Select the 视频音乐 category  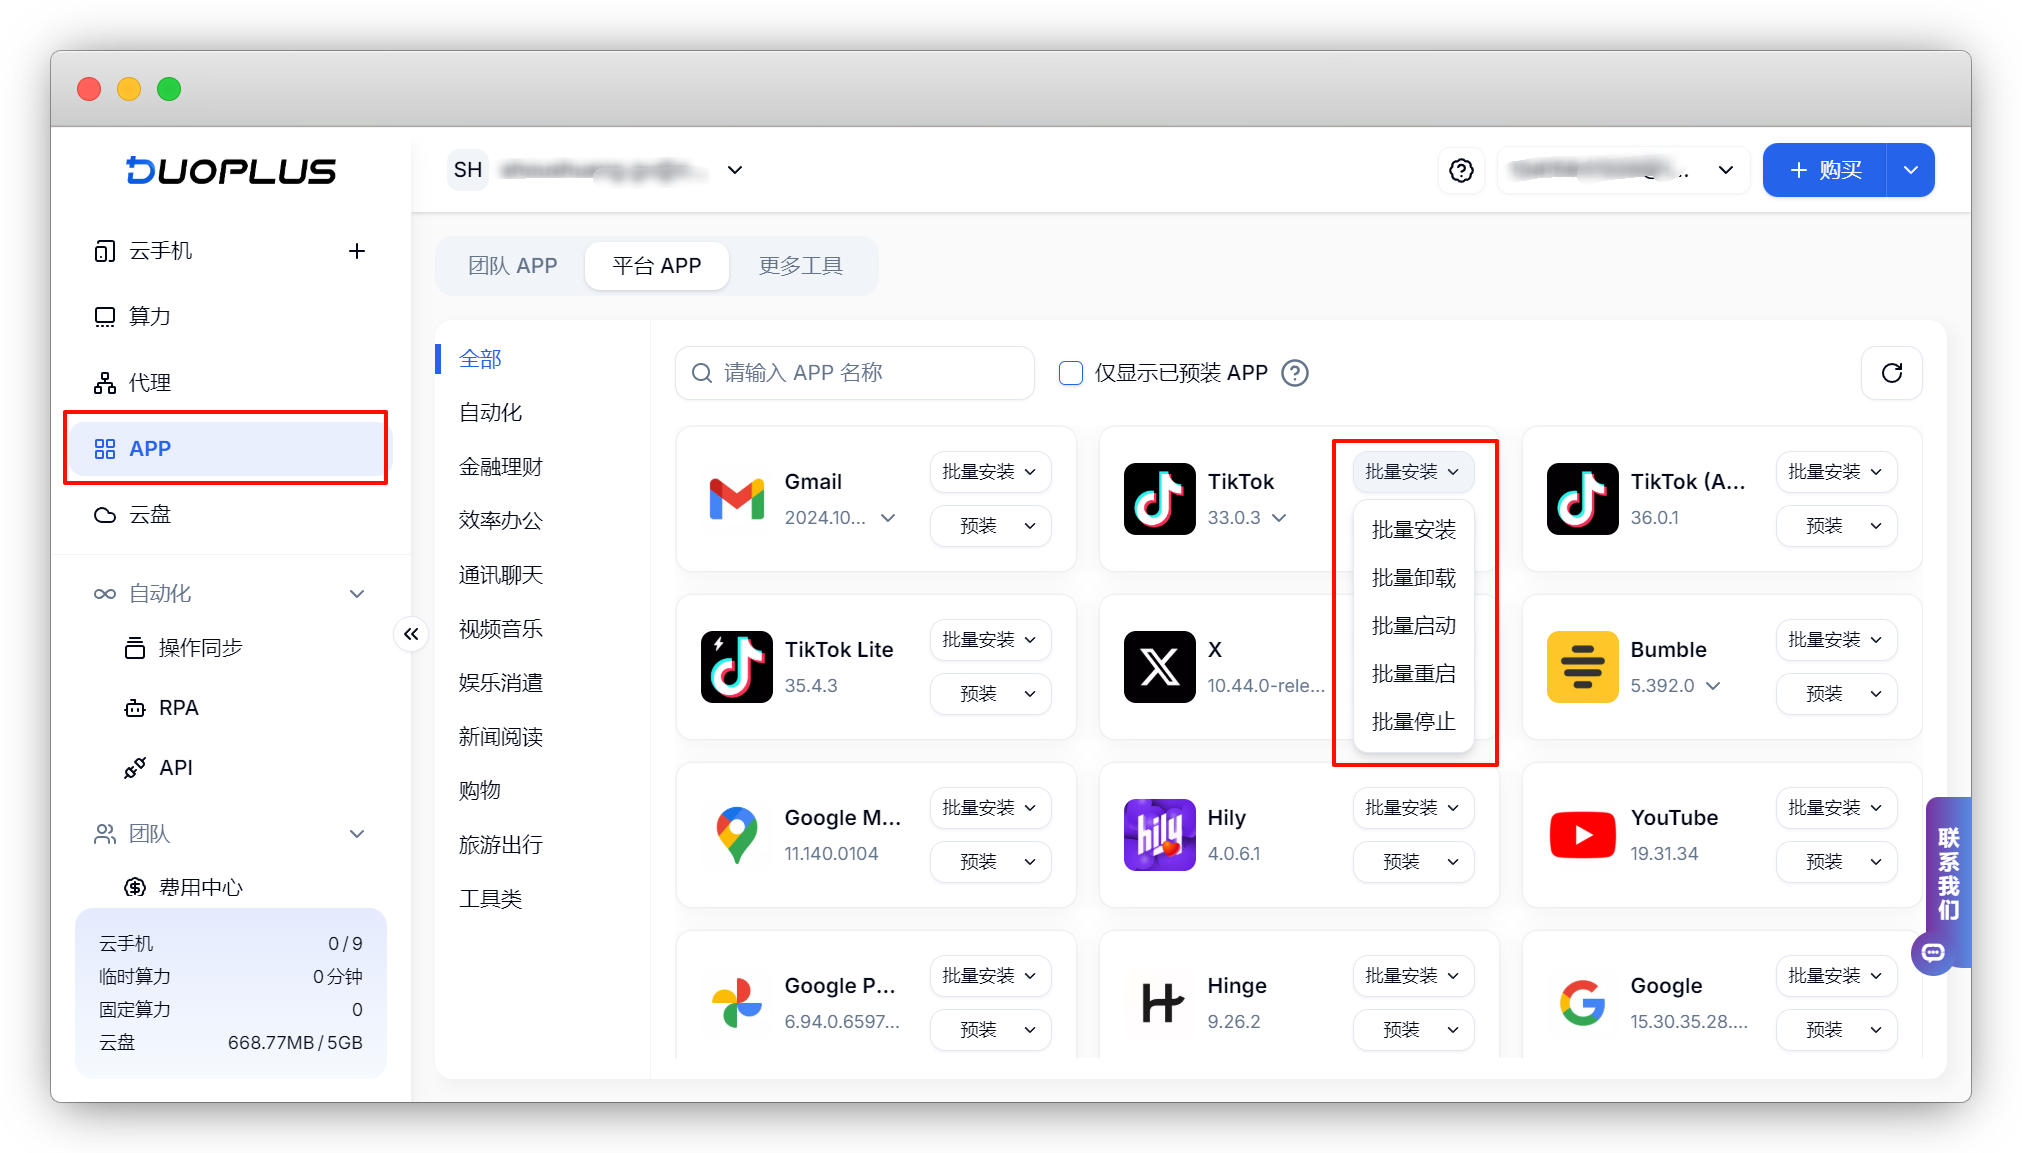tap(501, 629)
